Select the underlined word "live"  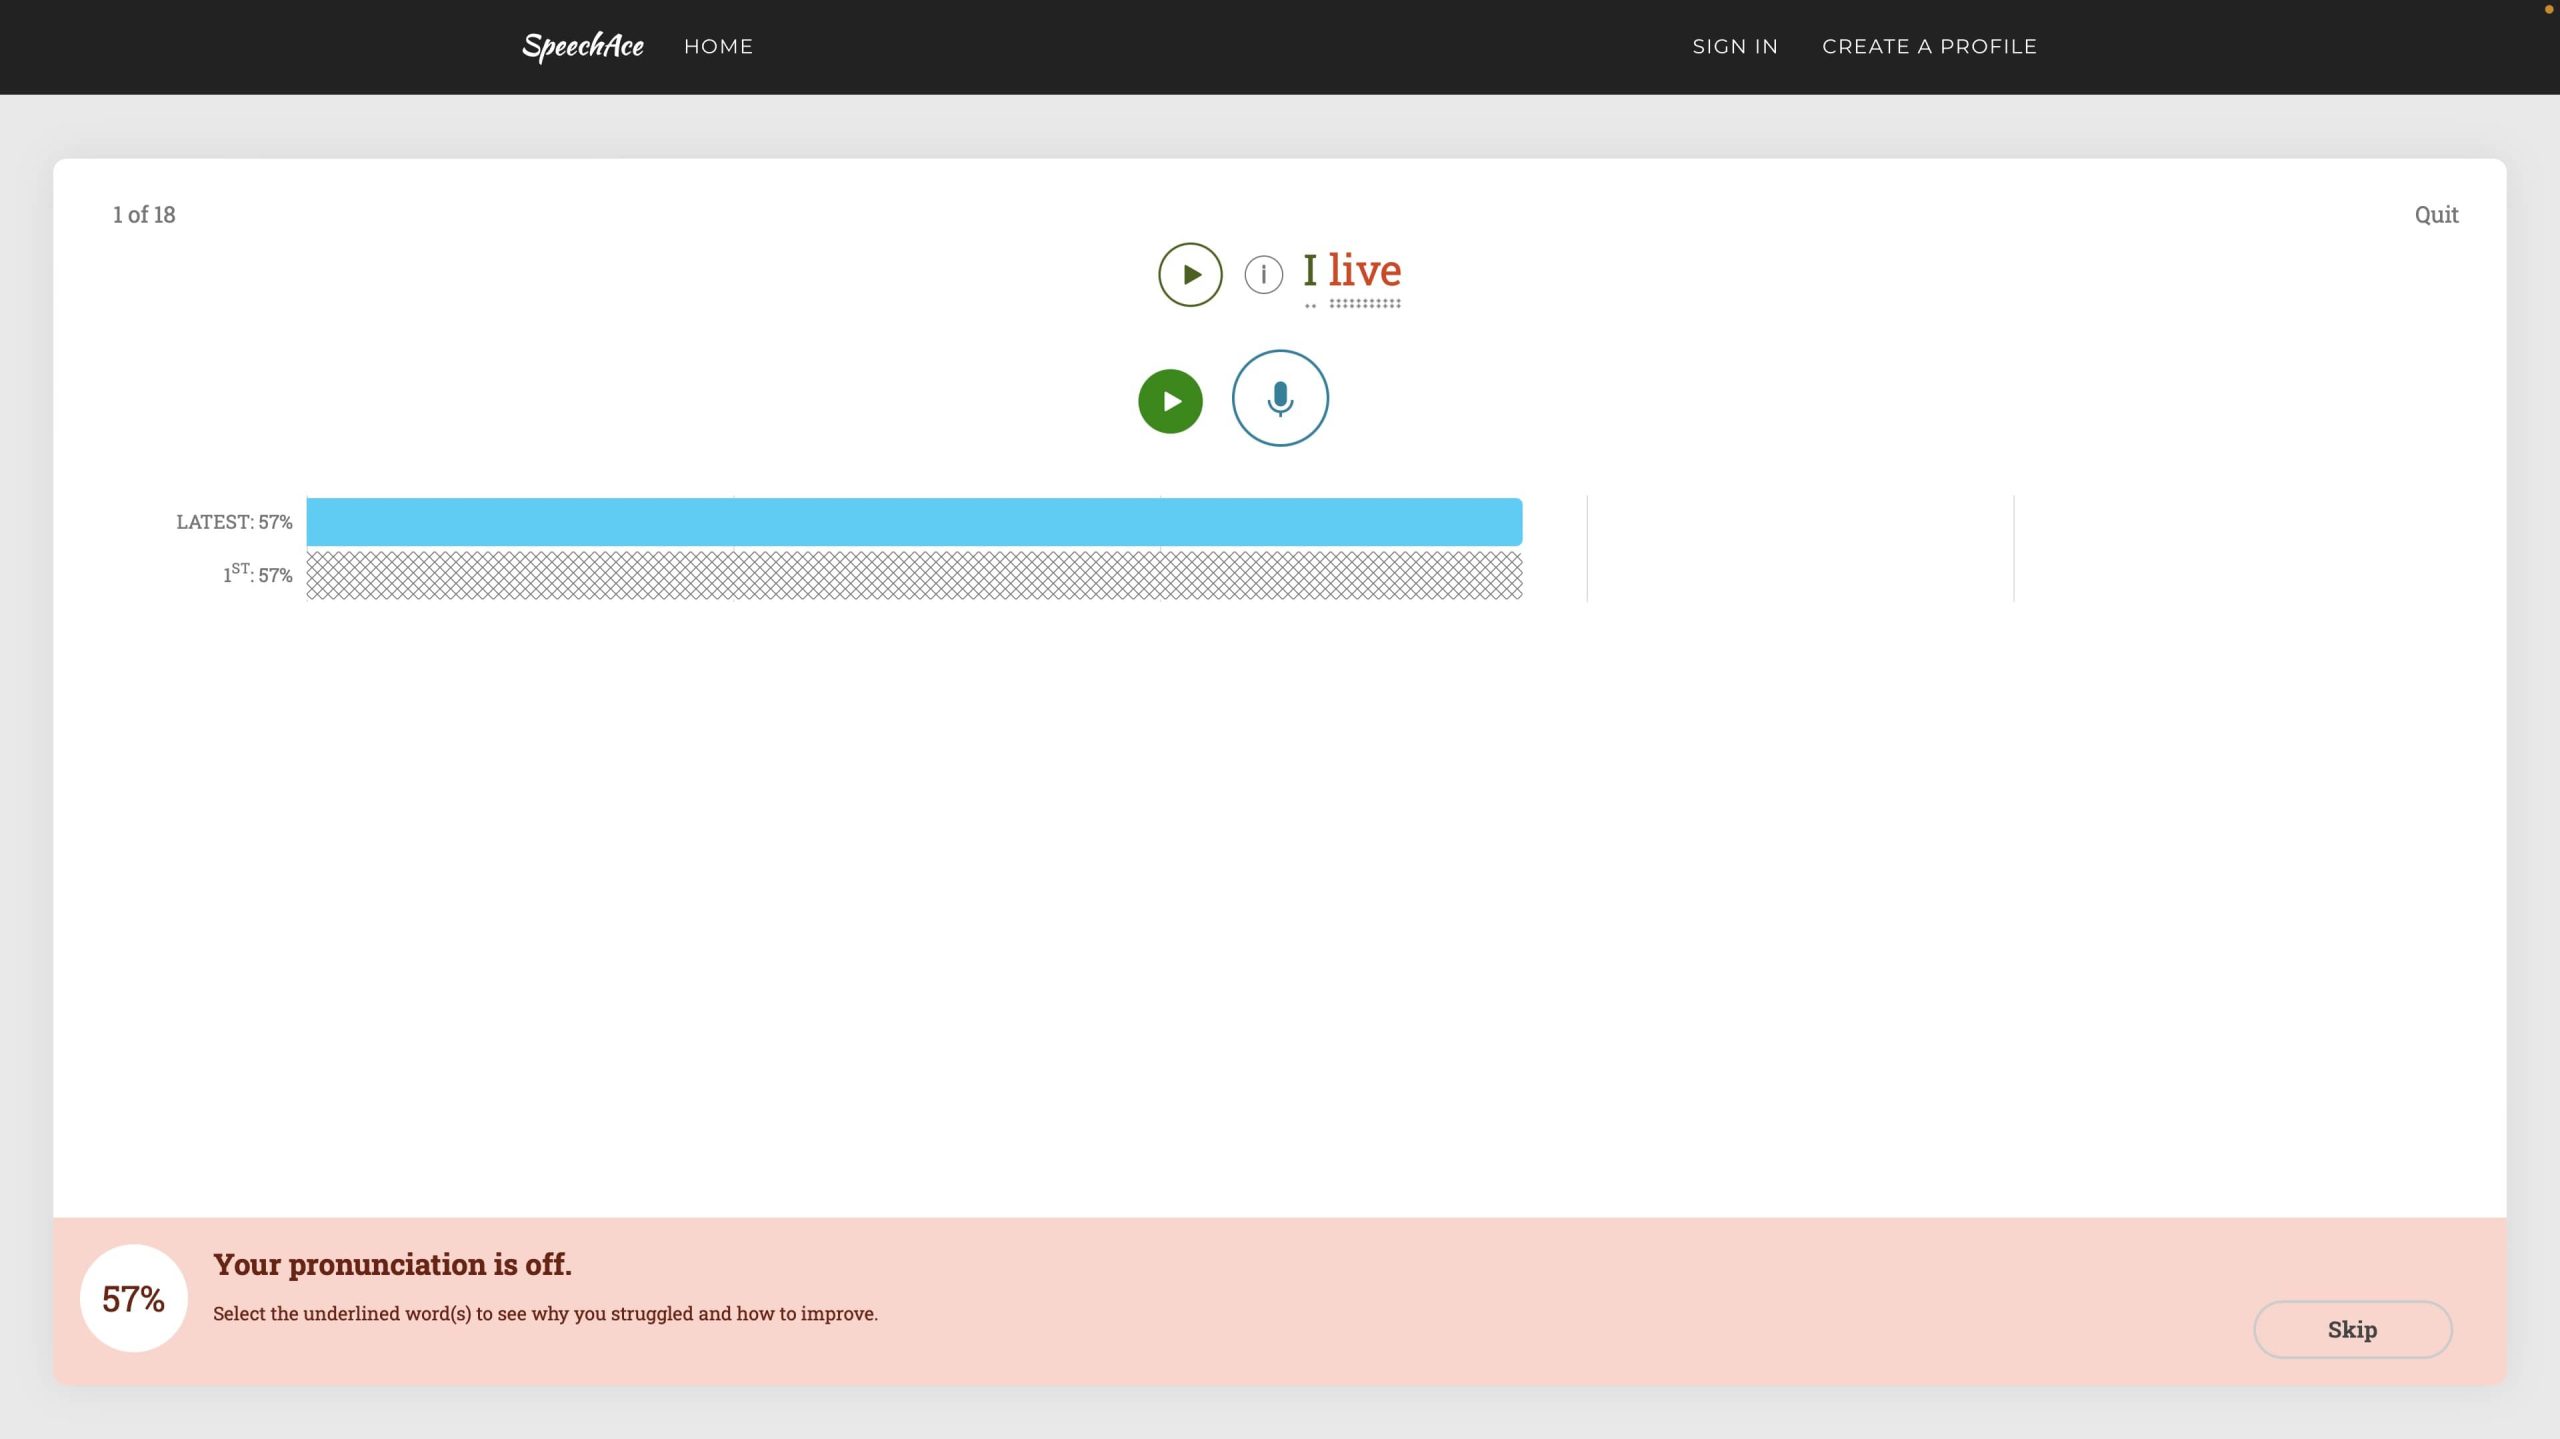click(1364, 271)
